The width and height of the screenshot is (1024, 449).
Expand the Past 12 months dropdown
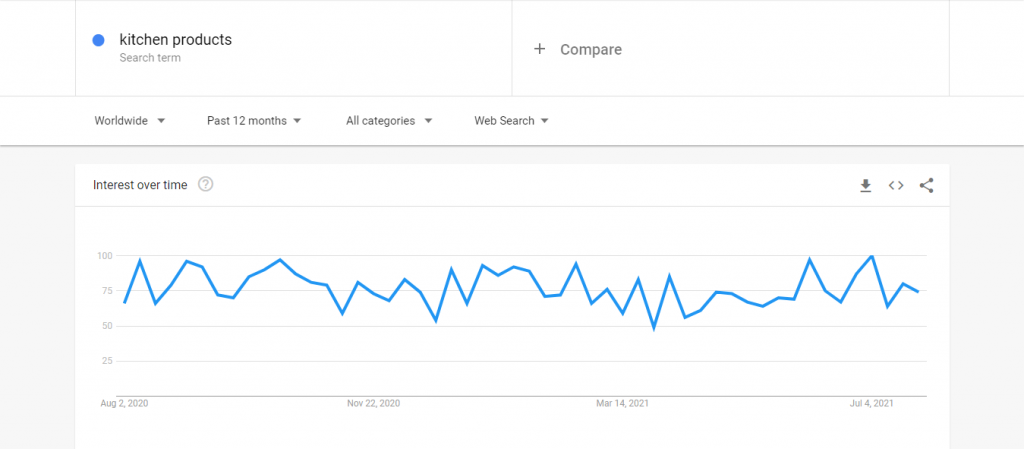coord(254,121)
